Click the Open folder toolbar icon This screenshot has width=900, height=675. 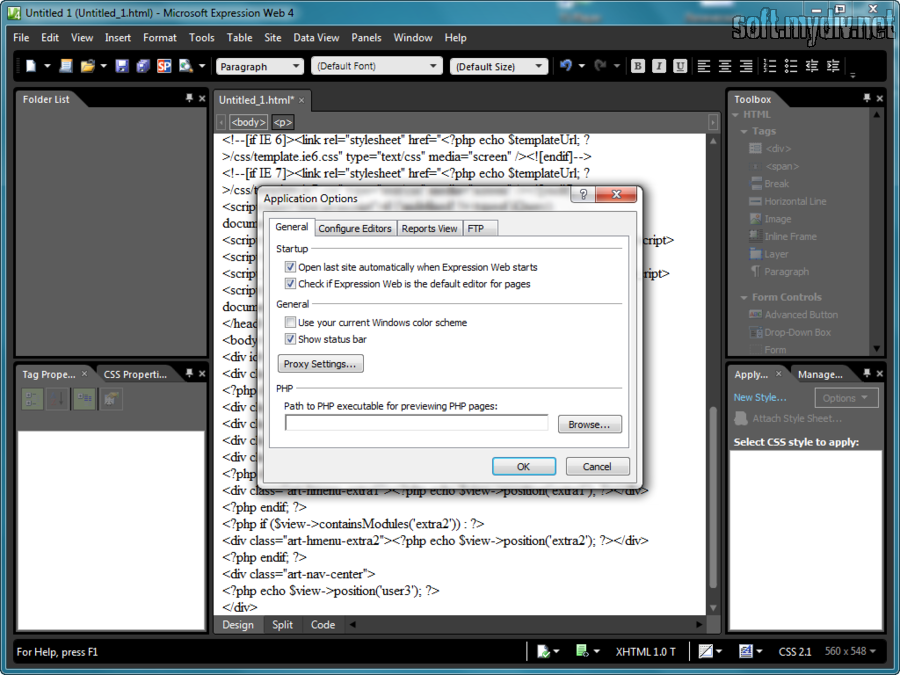88,66
